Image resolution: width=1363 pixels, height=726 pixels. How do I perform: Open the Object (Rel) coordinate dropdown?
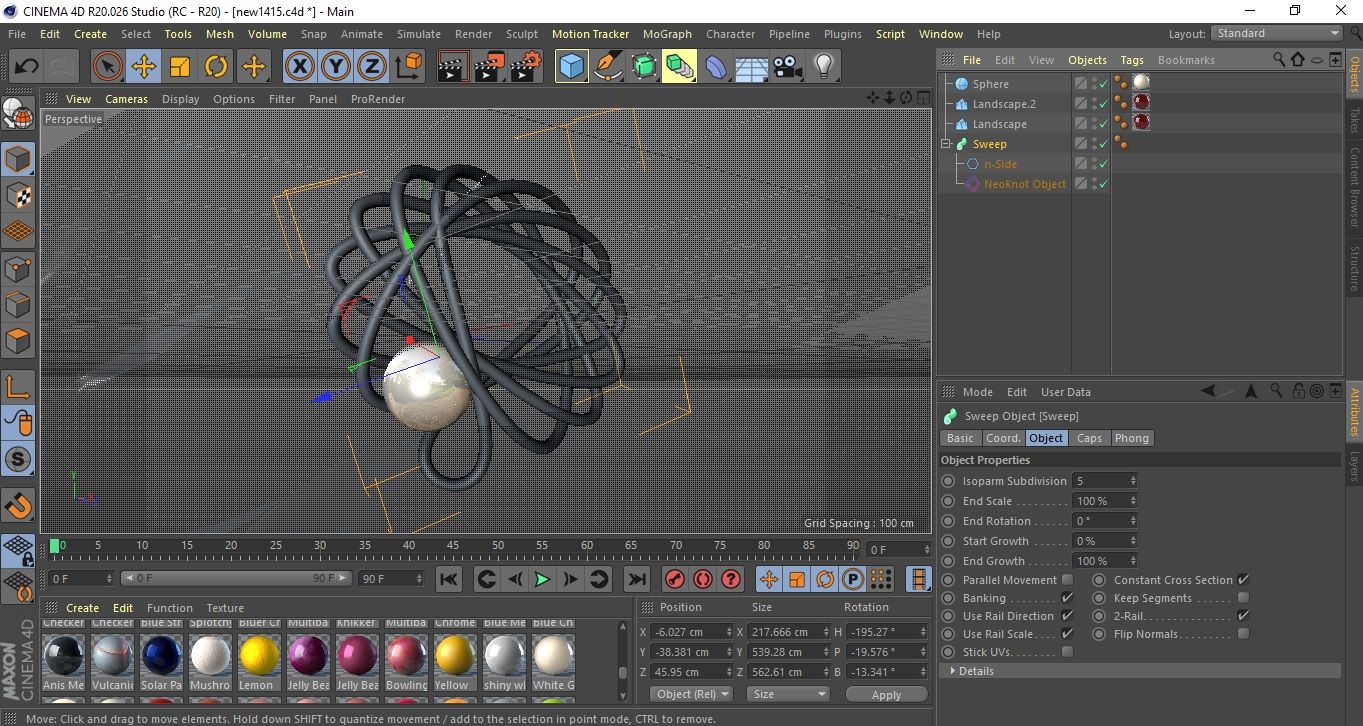click(691, 694)
